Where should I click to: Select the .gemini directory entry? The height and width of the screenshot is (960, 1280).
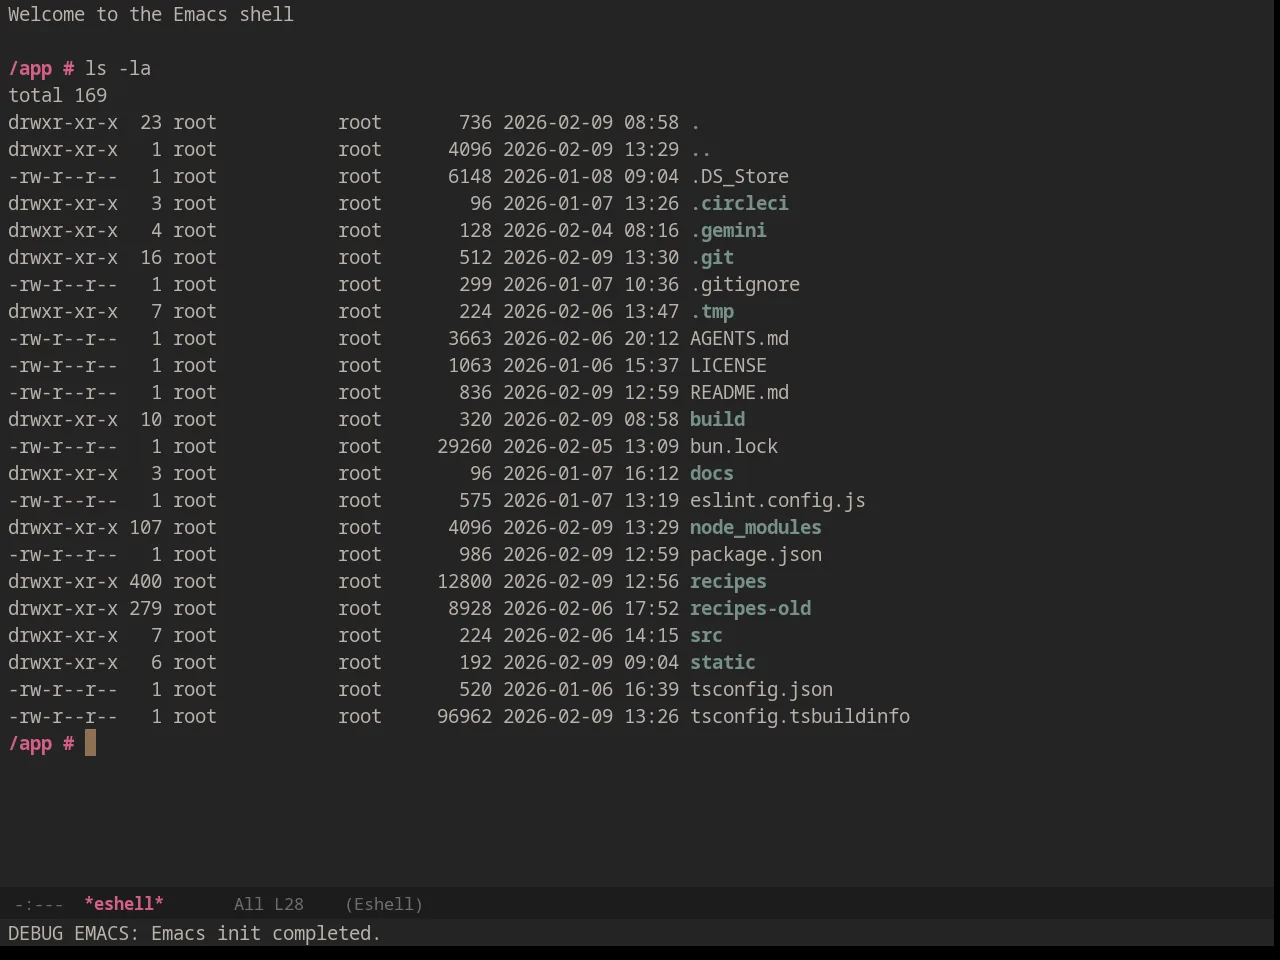728,230
